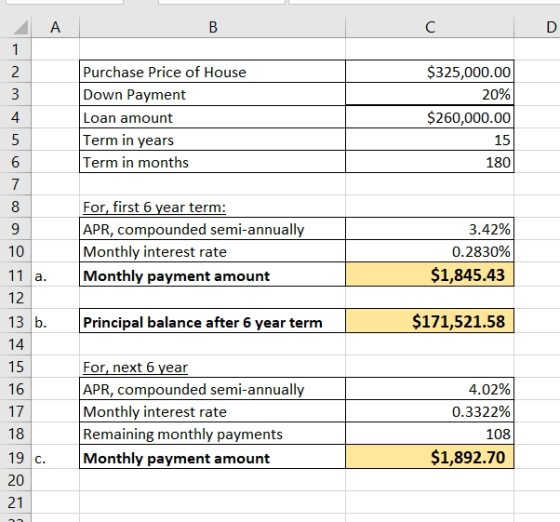The image size is (560, 522).
Task: Click the $325,000.00 value cell
Action: pyautogui.click(x=430, y=72)
